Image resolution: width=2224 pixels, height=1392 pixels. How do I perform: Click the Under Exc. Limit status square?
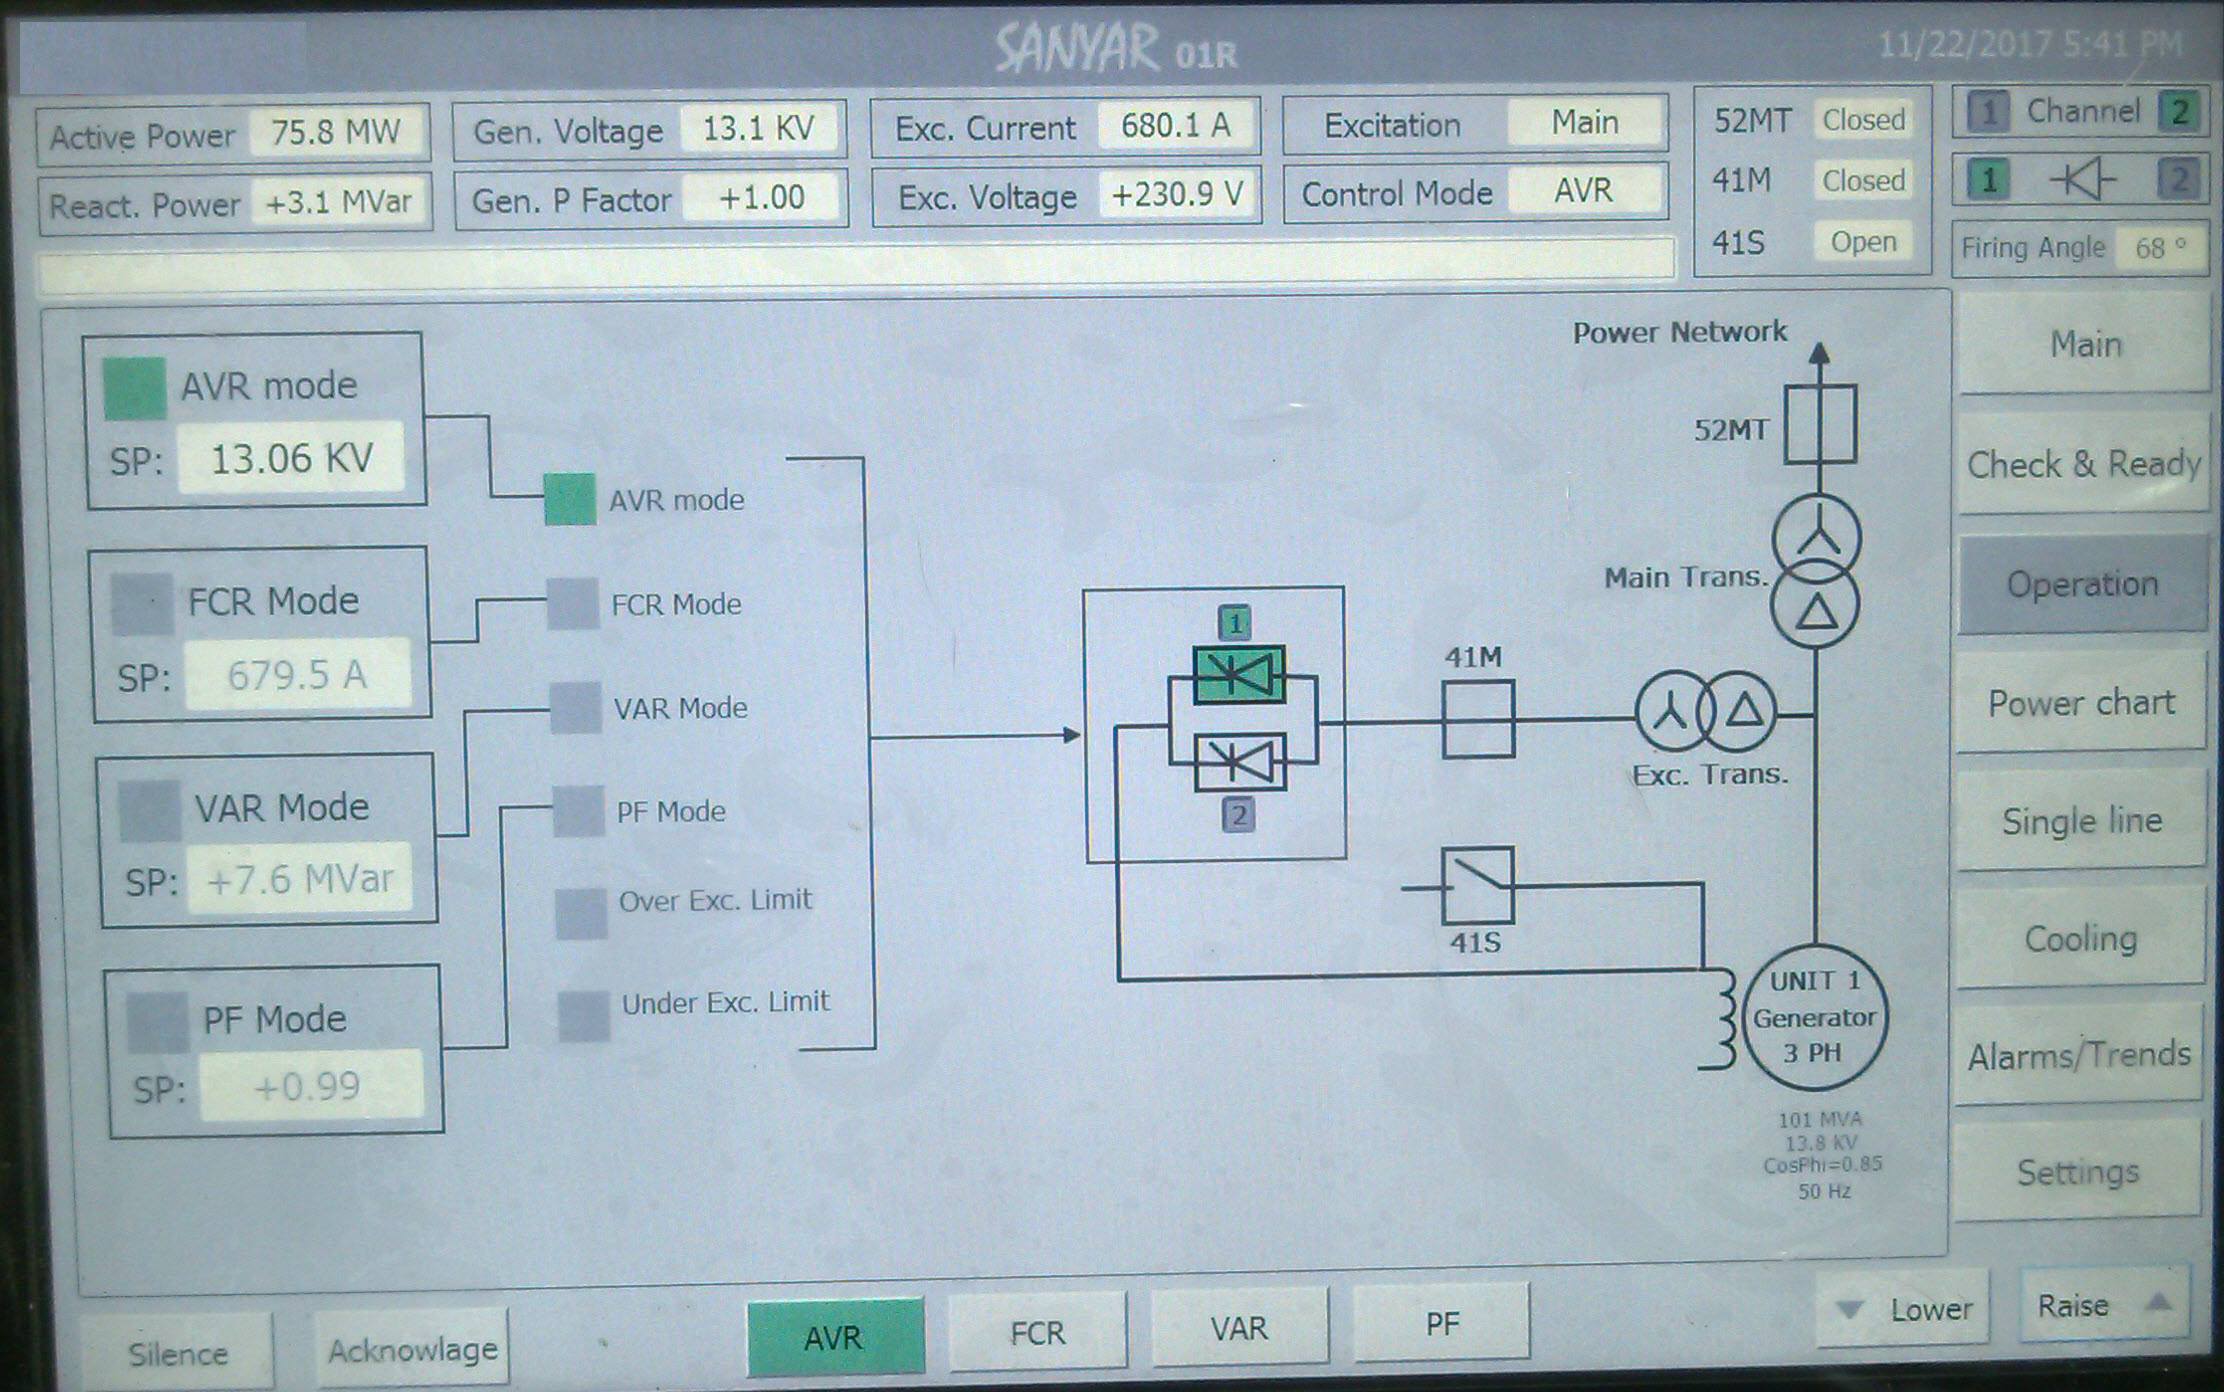[584, 1016]
